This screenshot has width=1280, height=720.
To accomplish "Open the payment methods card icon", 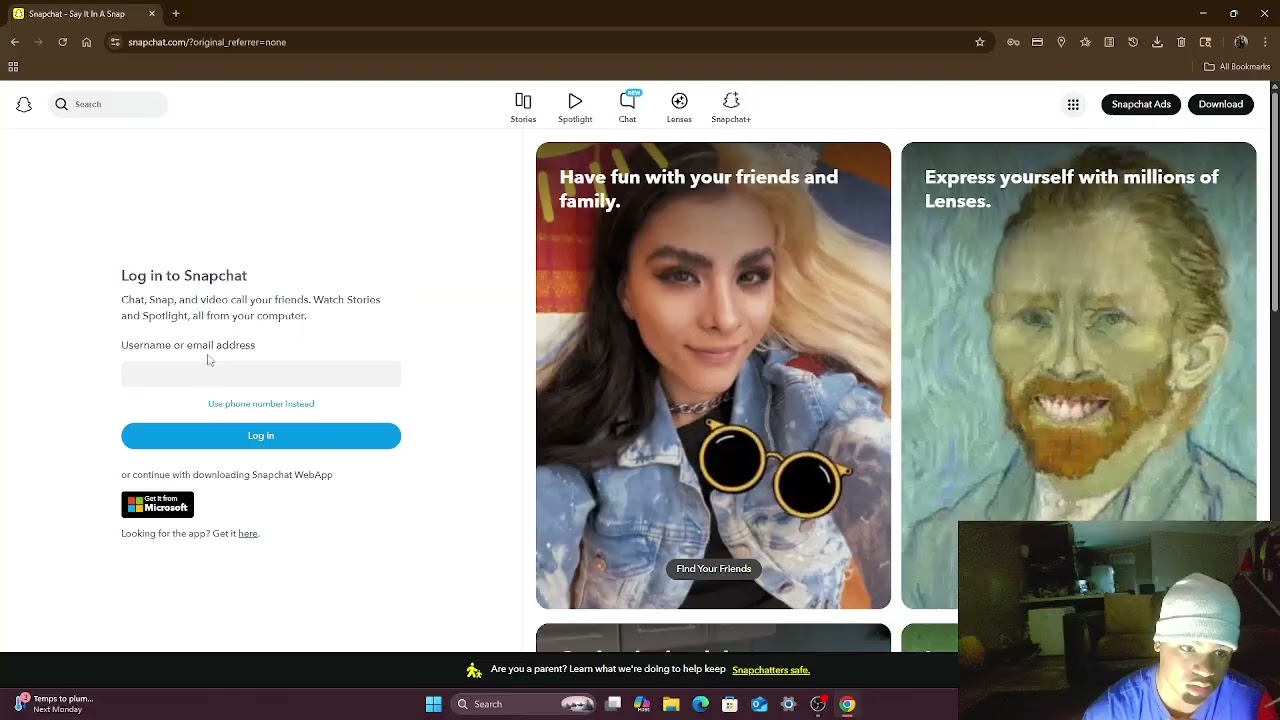I will tap(1037, 42).
